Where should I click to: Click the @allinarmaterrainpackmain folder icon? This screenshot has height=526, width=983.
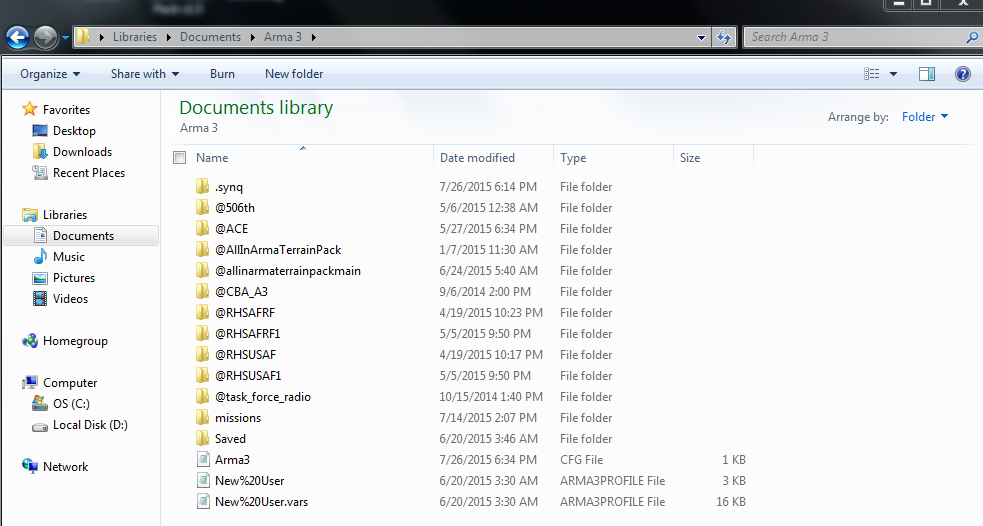click(202, 271)
